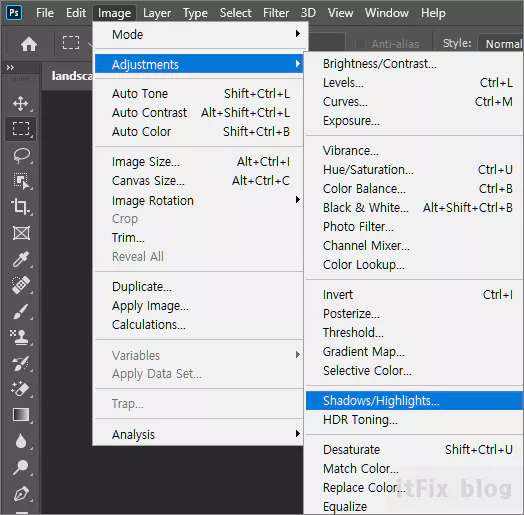Select the Crop tool
Screen dimensions: 524x515
point(21,207)
